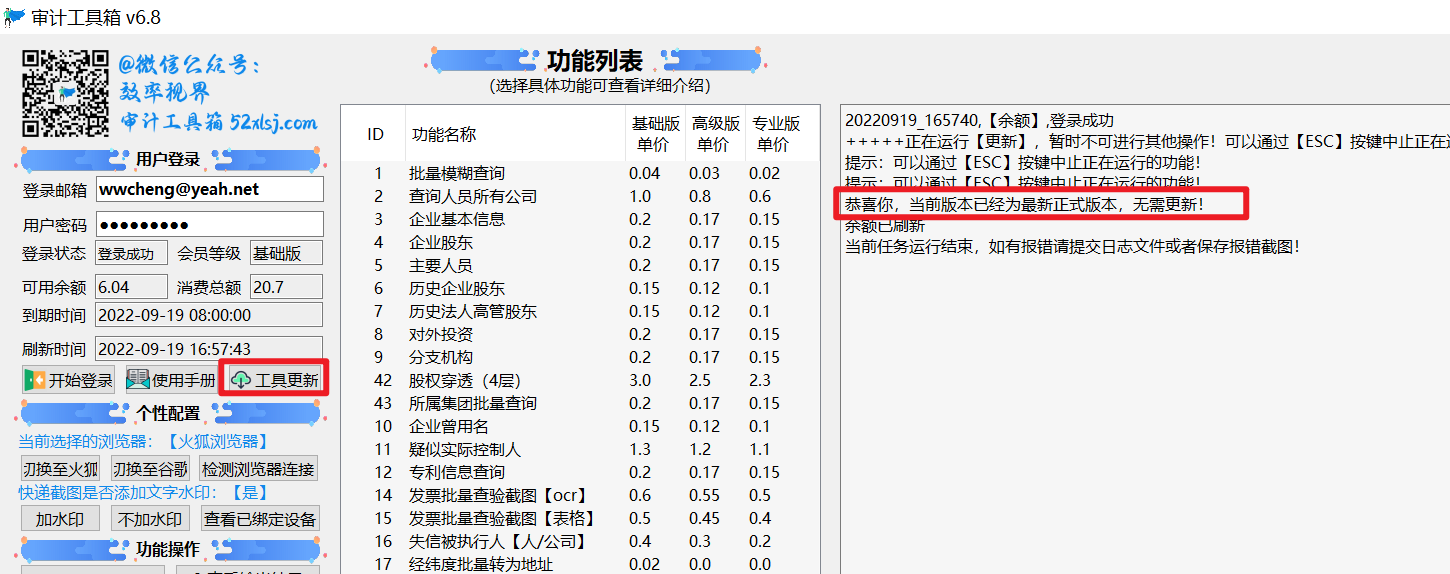Select the 企业股东 function row

coord(578,242)
